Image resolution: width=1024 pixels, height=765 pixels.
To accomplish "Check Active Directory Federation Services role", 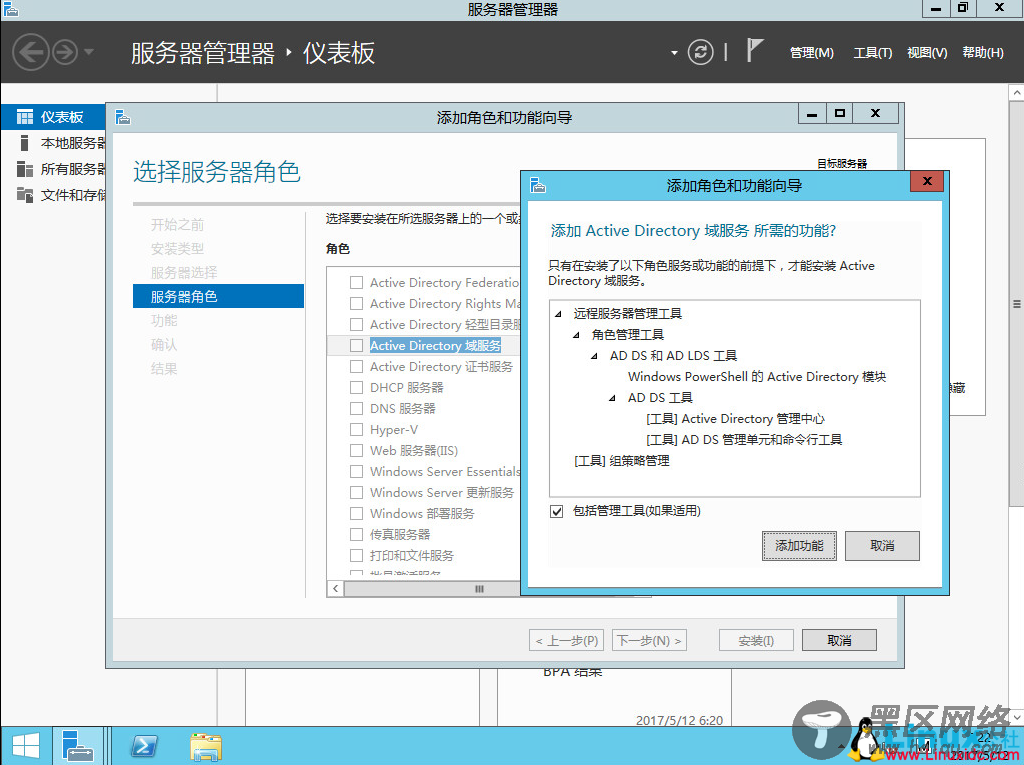I will pos(356,282).
